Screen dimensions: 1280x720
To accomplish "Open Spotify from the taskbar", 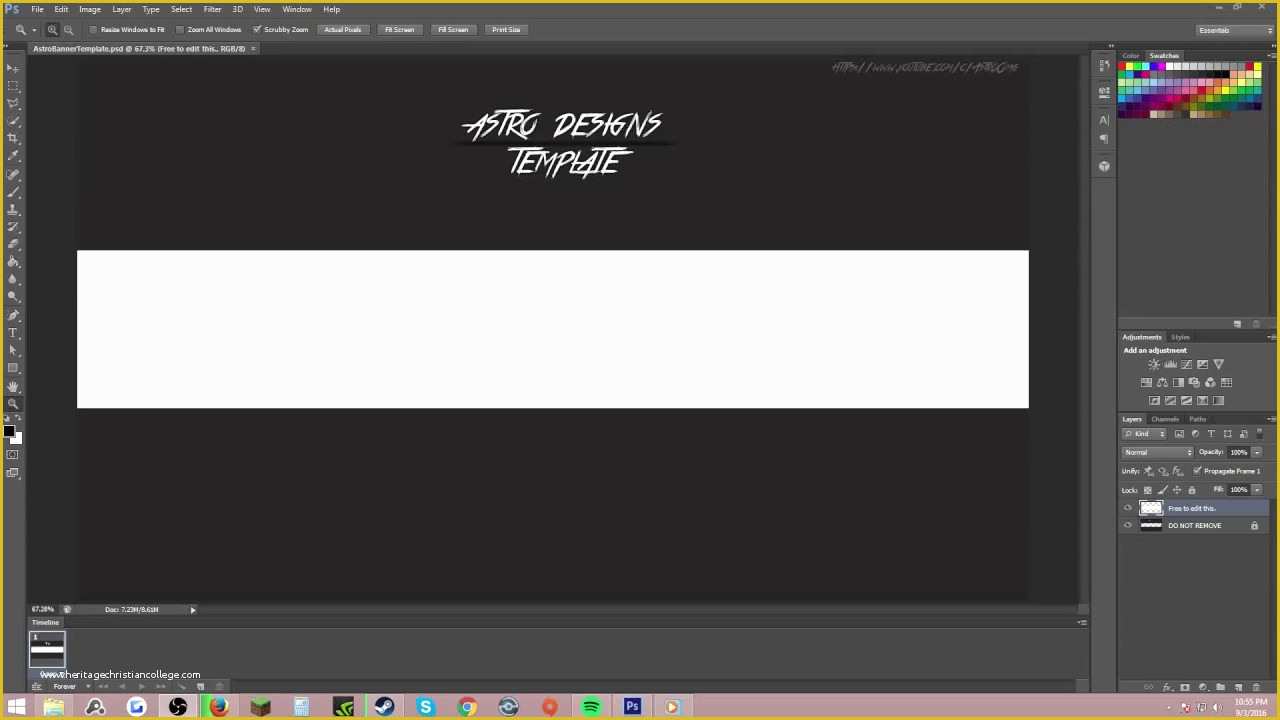I will [591, 708].
